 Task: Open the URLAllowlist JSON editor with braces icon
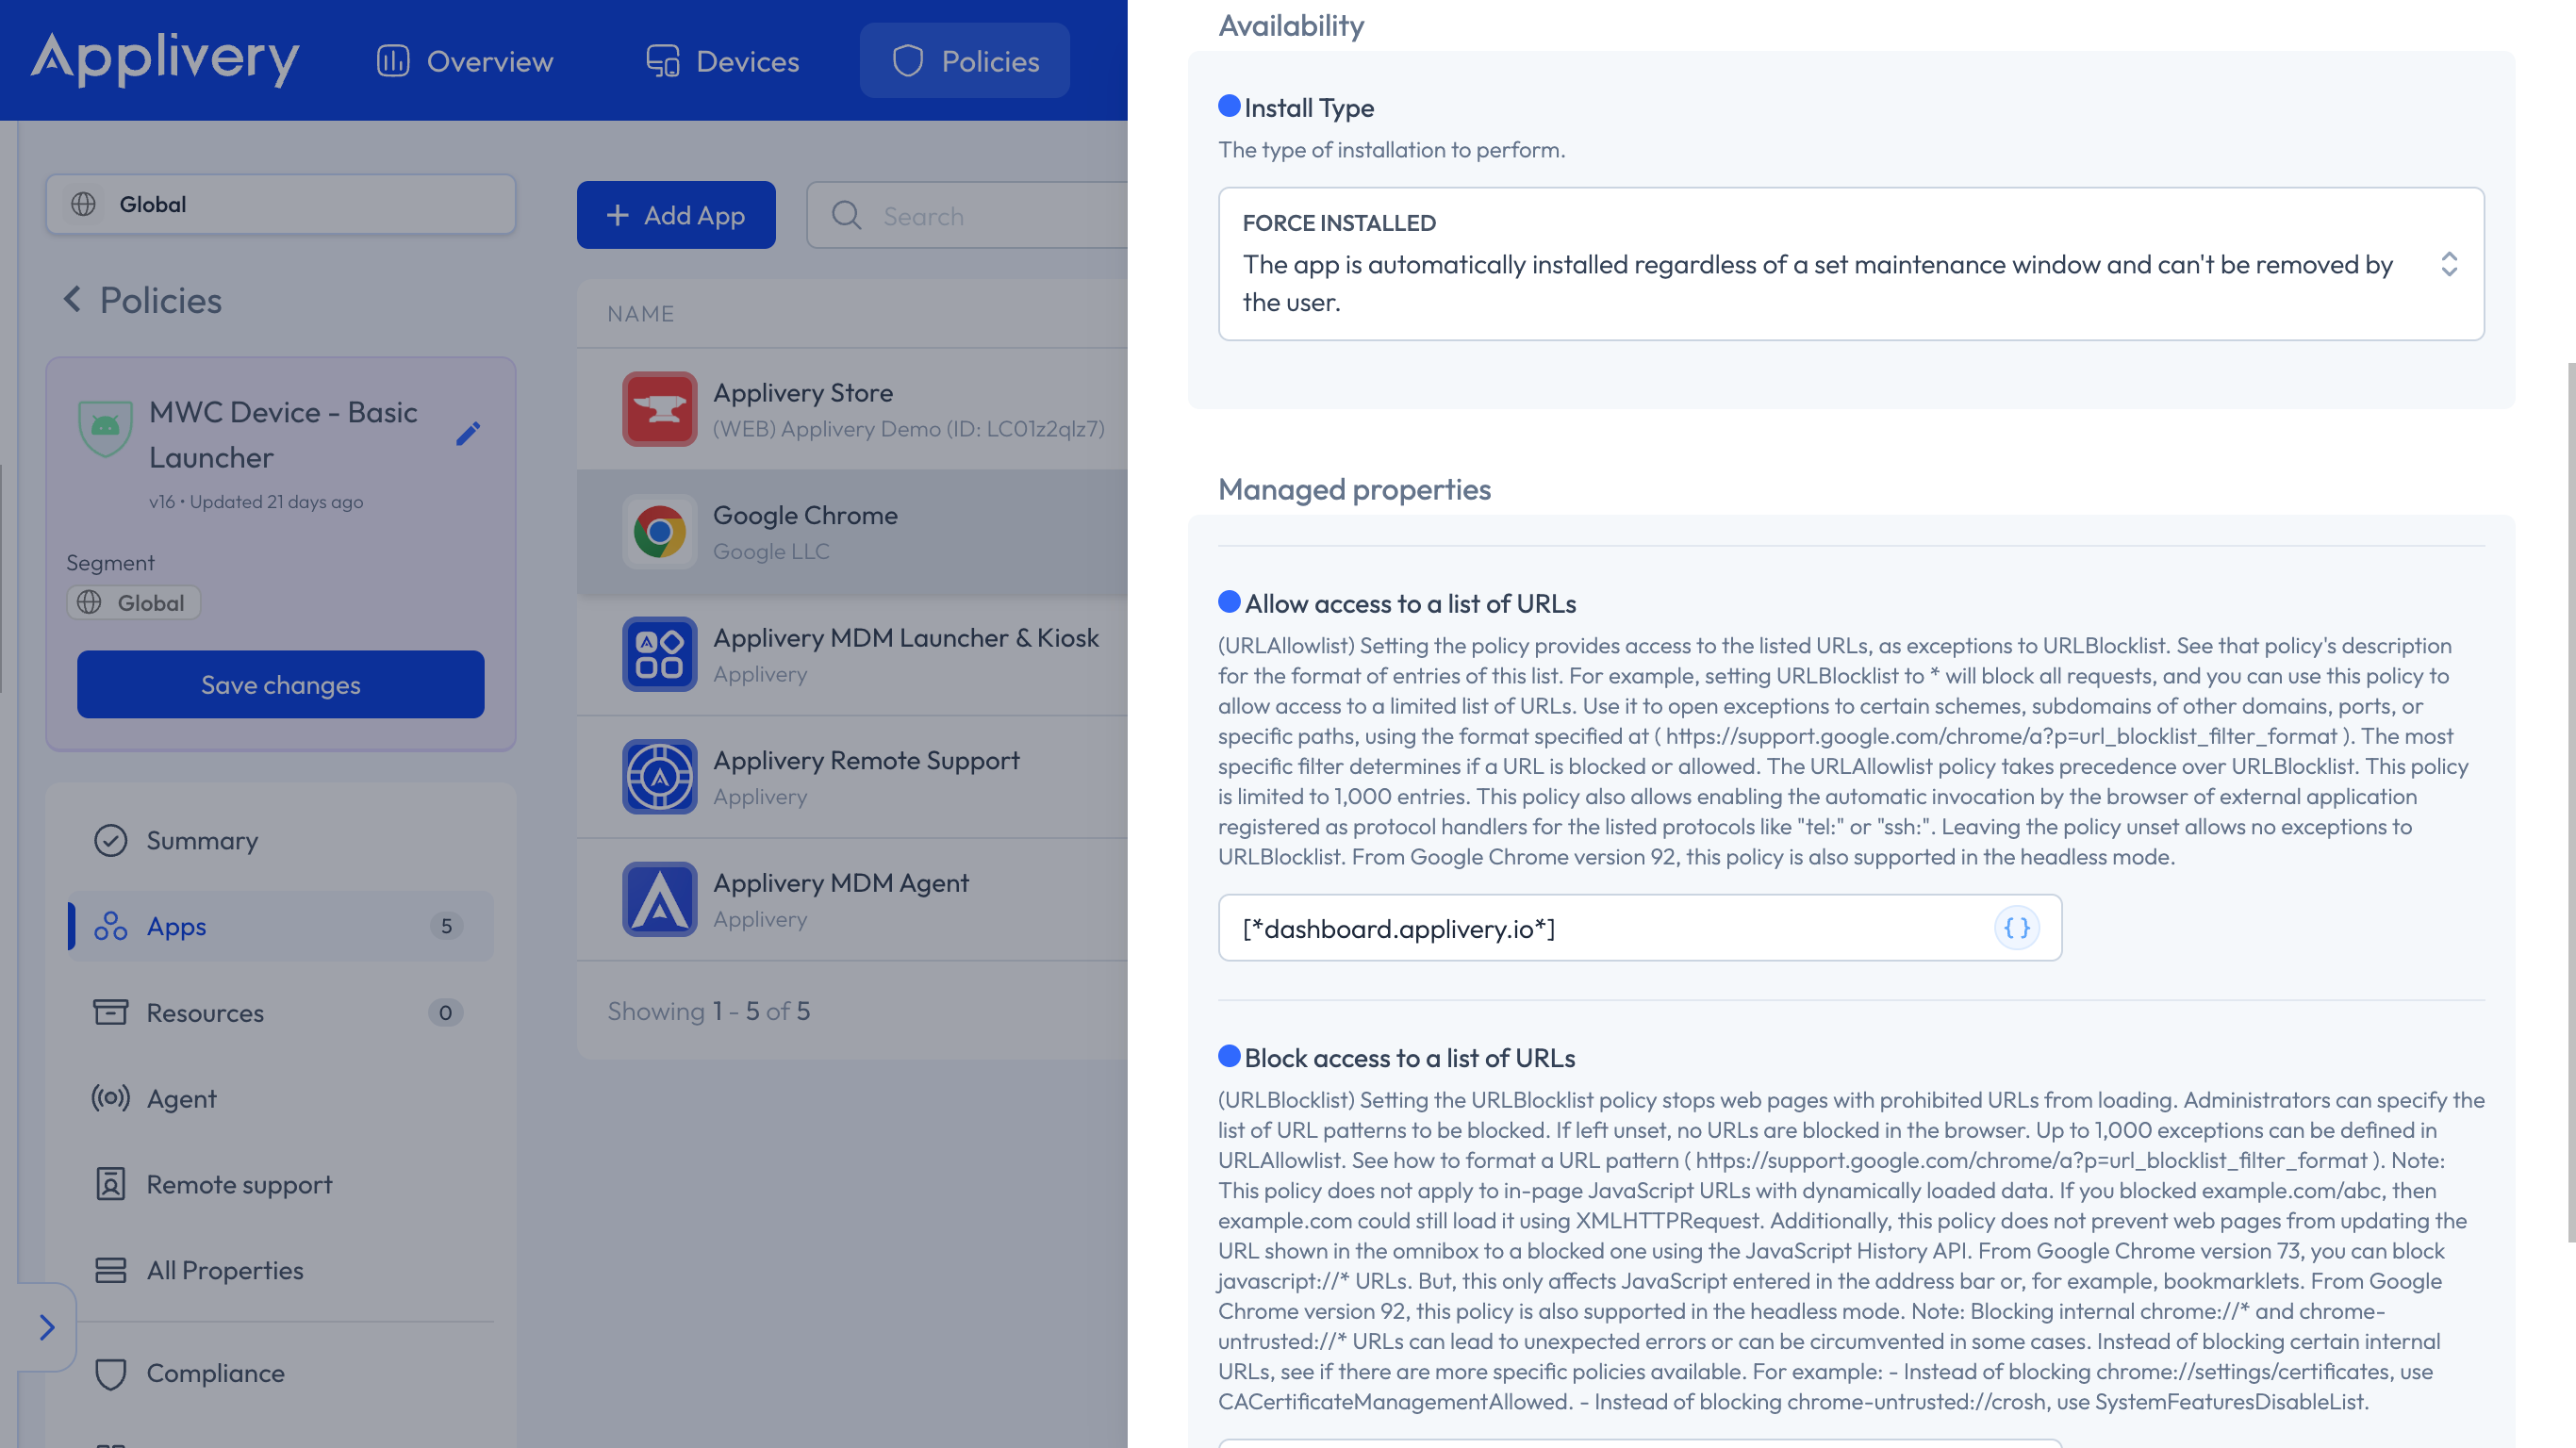point(2018,927)
